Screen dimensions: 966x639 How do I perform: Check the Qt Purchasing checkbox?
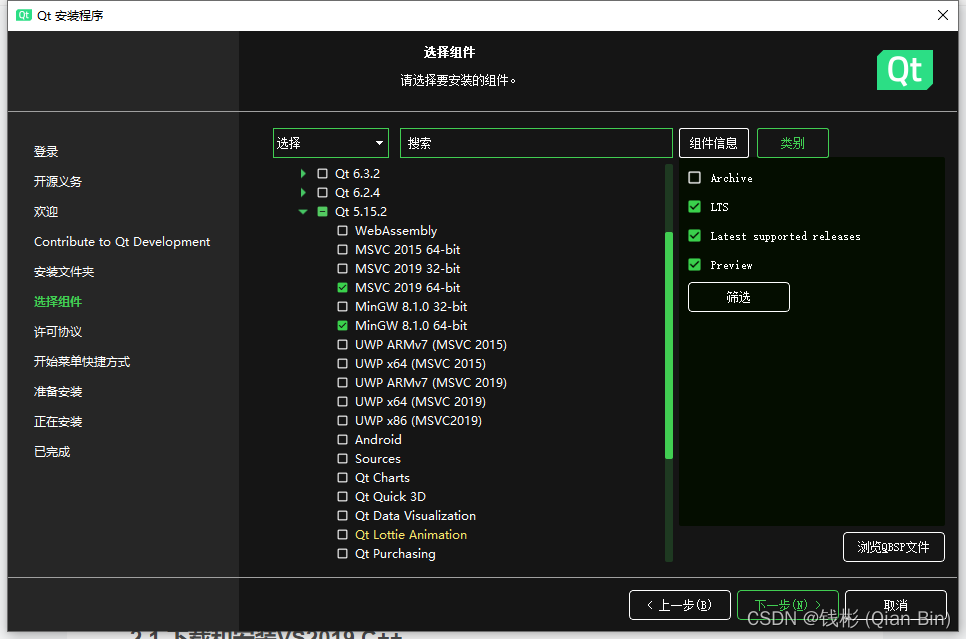(343, 554)
